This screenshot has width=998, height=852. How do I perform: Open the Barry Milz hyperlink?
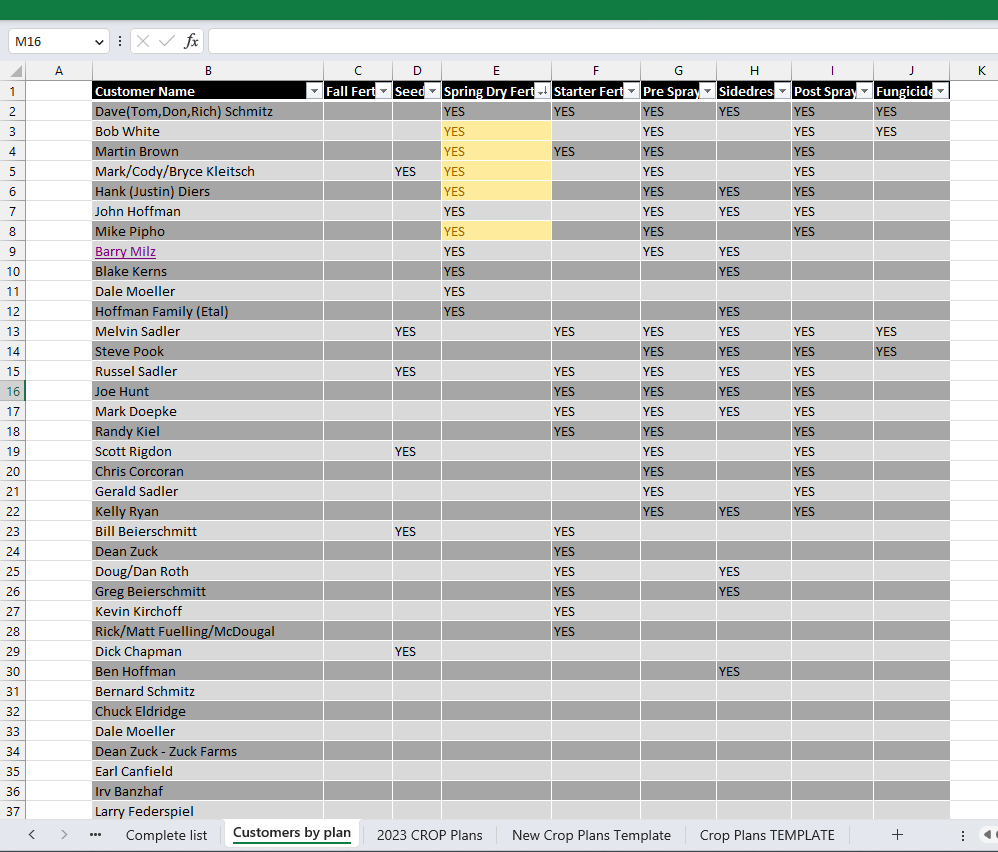125,251
